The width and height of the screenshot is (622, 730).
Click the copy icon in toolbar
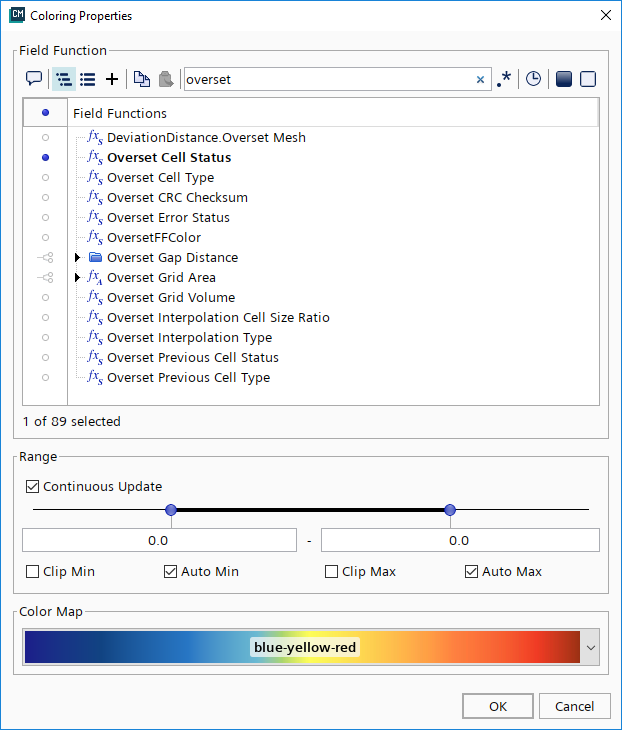coord(141,79)
